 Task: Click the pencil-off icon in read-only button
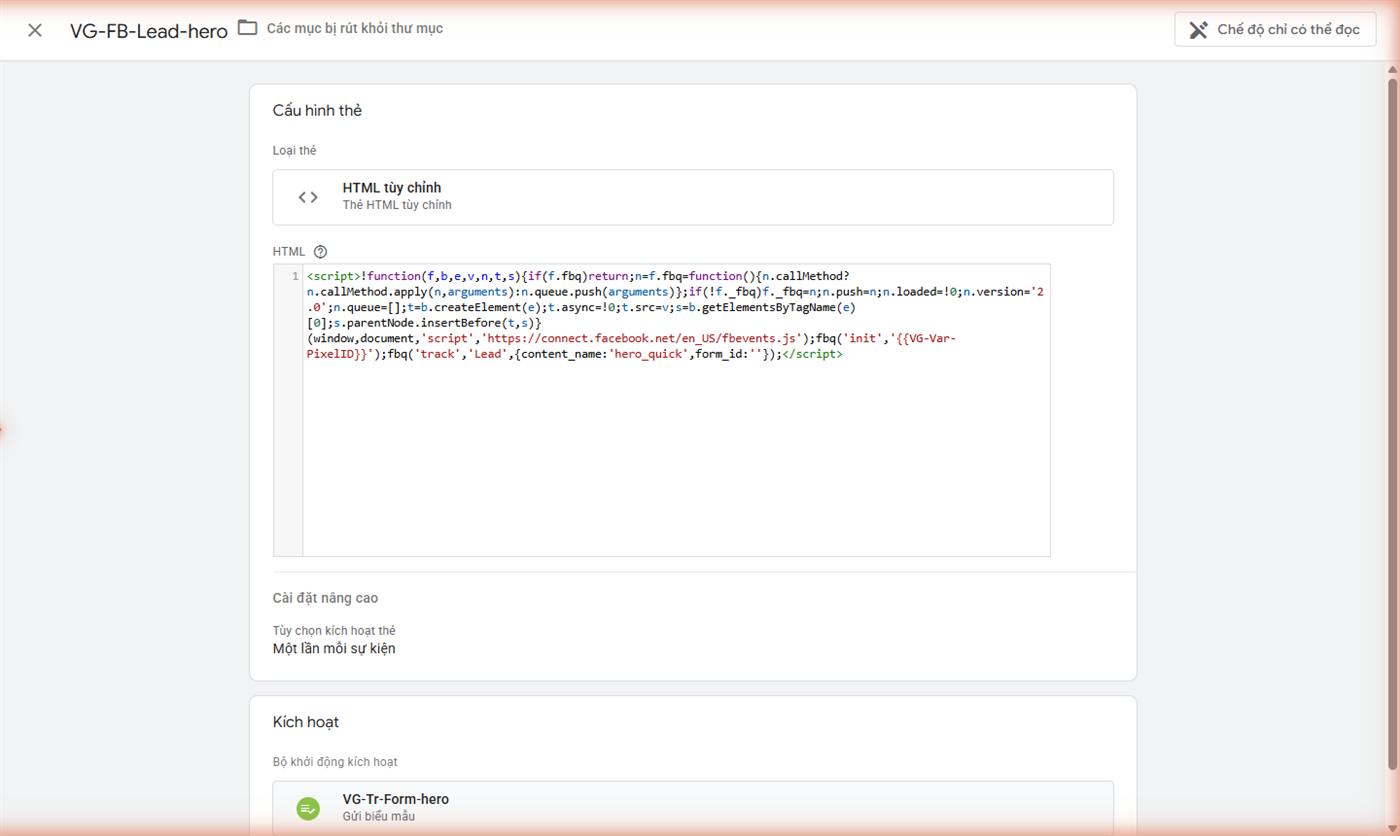pos(1198,30)
